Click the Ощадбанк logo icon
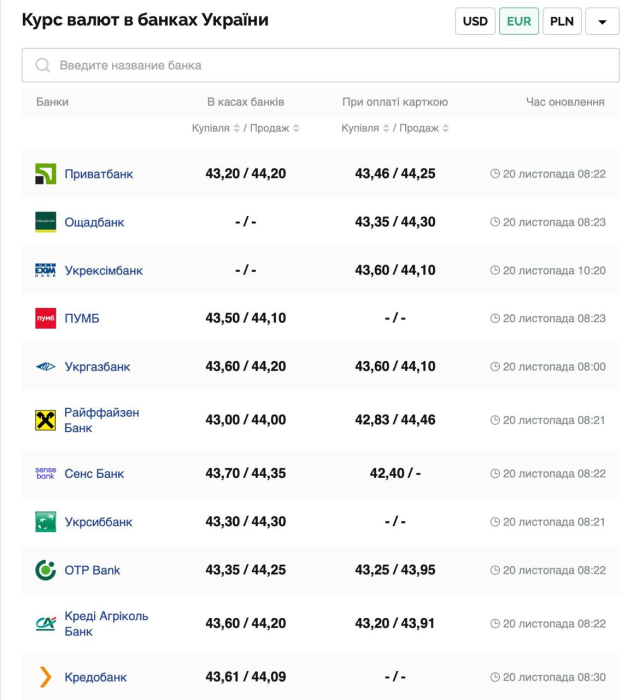This screenshot has width=634, height=700. pos(46,222)
